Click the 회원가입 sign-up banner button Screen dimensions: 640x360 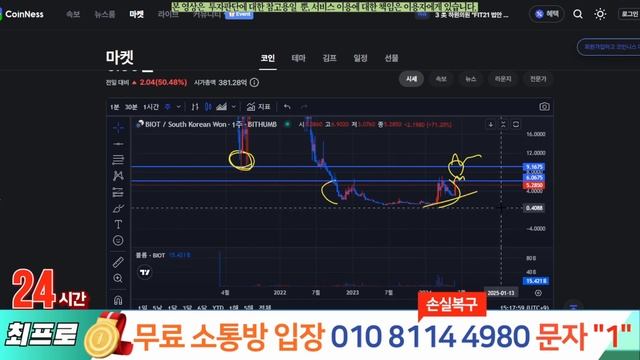pyautogui.click(x=609, y=47)
